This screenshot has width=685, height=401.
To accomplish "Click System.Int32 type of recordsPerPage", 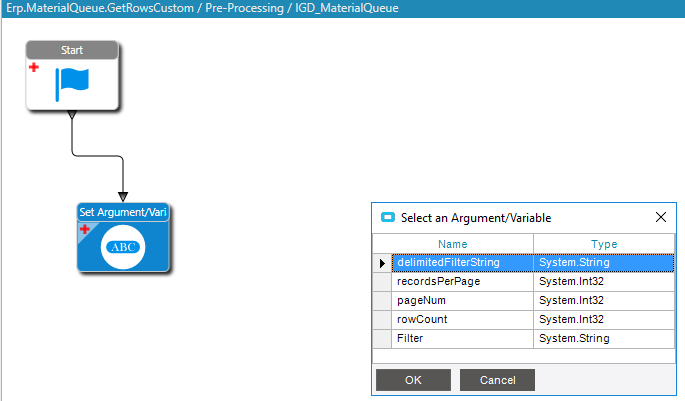I will tap(604, 281).
